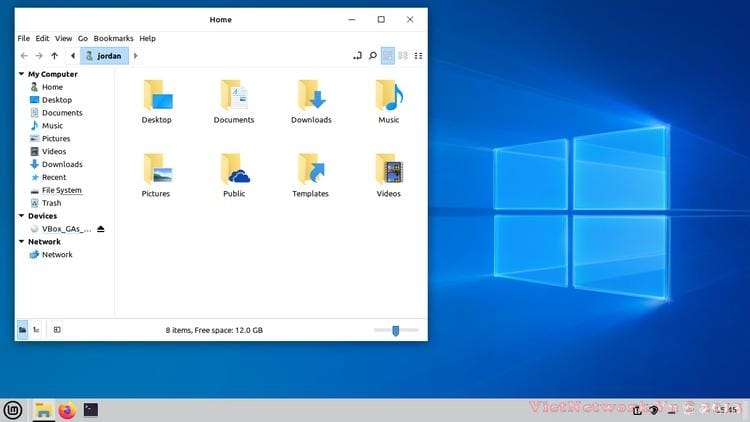Viewport: 750px width, 422px height.
Task: Switch to compact view mode
Action: [x=418, y=56]
